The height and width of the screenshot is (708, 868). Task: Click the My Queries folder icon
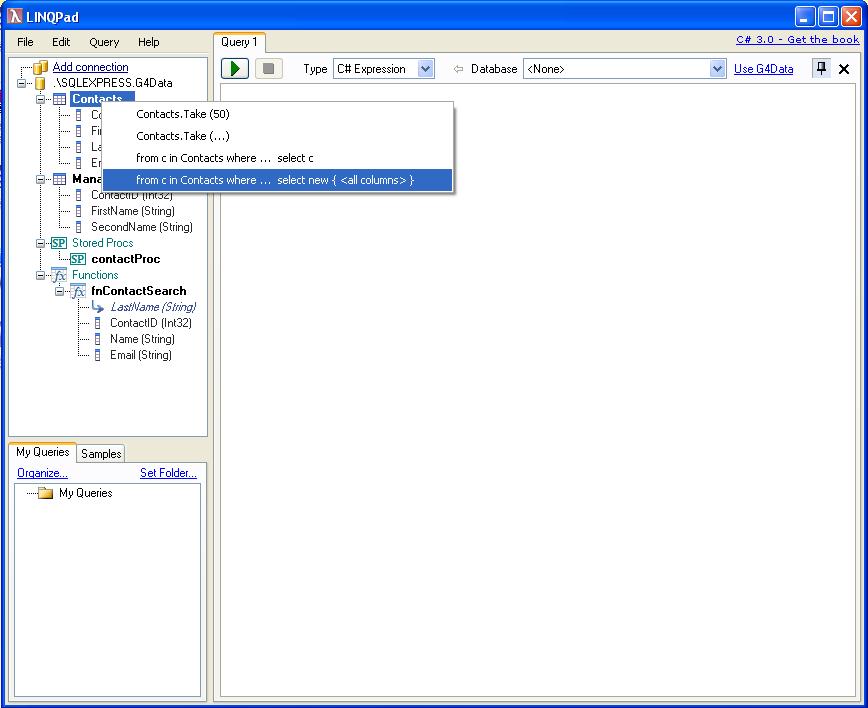pyautogui.click(x=45, y=493)
